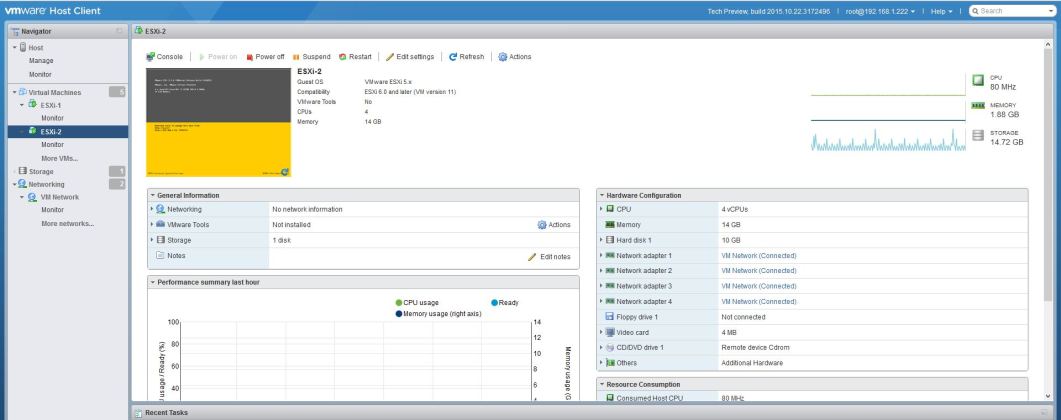Collapse the Host tree node
The height and width of the screenshot is (420, 1061).
[14, 48]
